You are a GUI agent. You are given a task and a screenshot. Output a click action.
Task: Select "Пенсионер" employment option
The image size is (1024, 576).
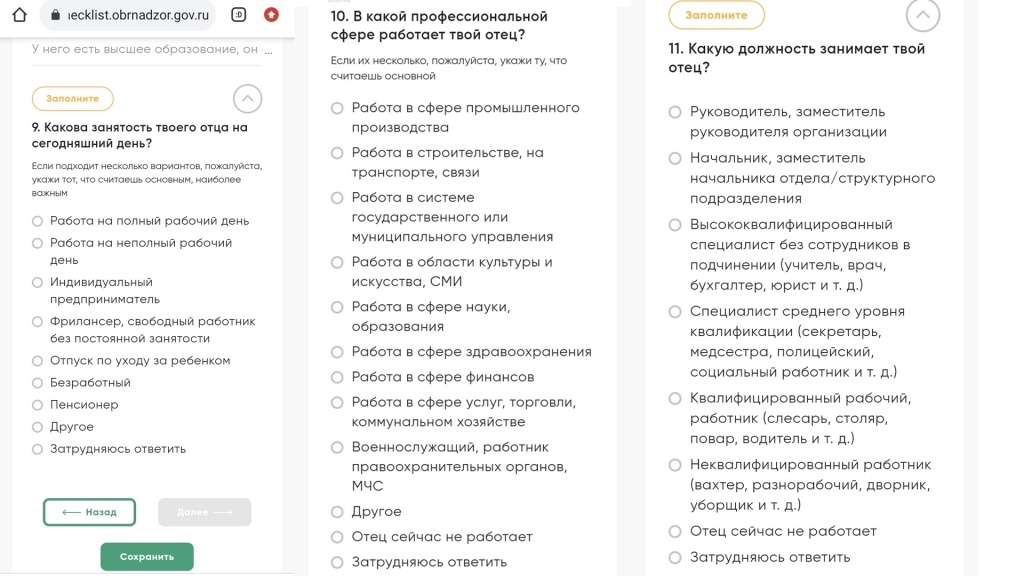(x=38, y=405)
